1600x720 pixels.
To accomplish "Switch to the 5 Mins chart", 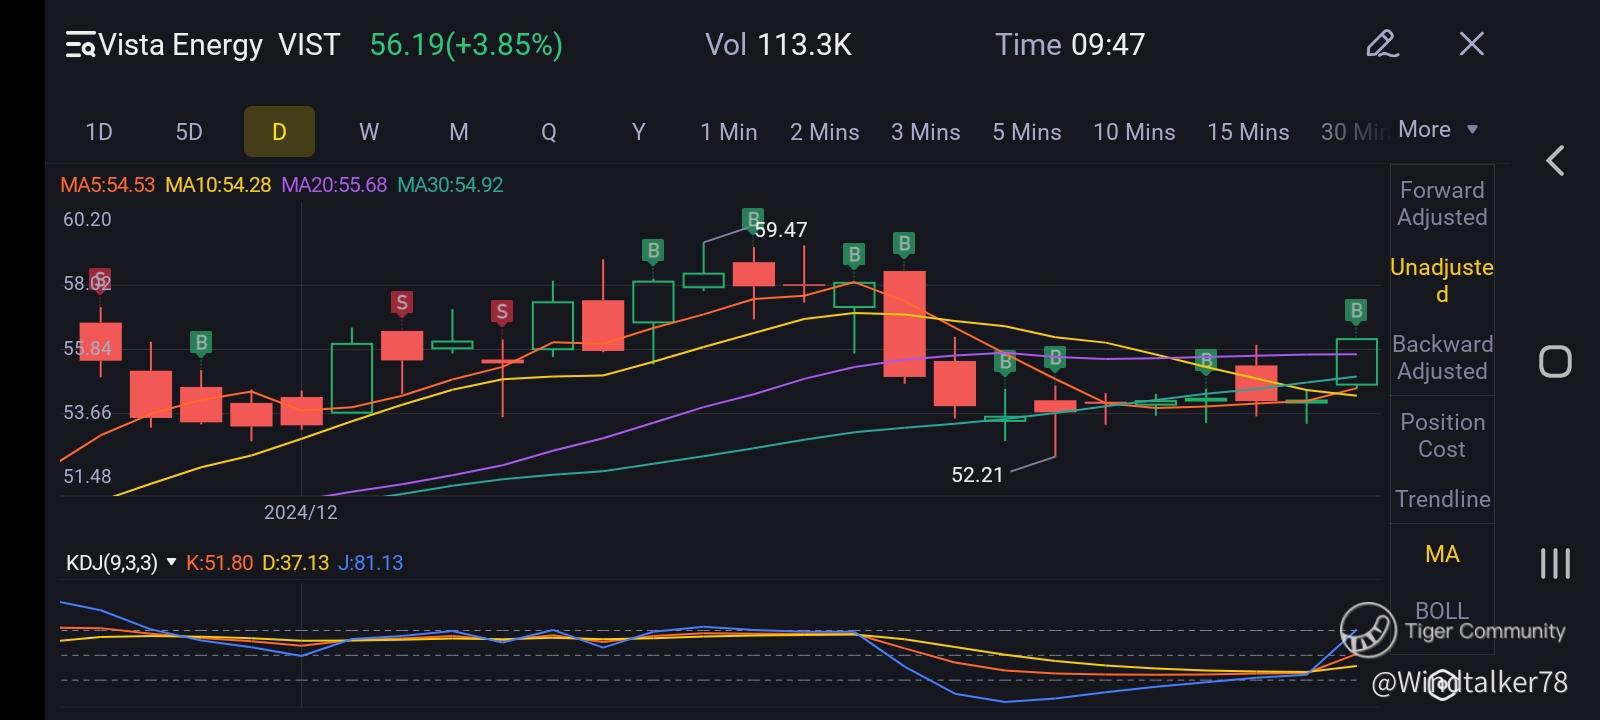I will point(1027,132).
